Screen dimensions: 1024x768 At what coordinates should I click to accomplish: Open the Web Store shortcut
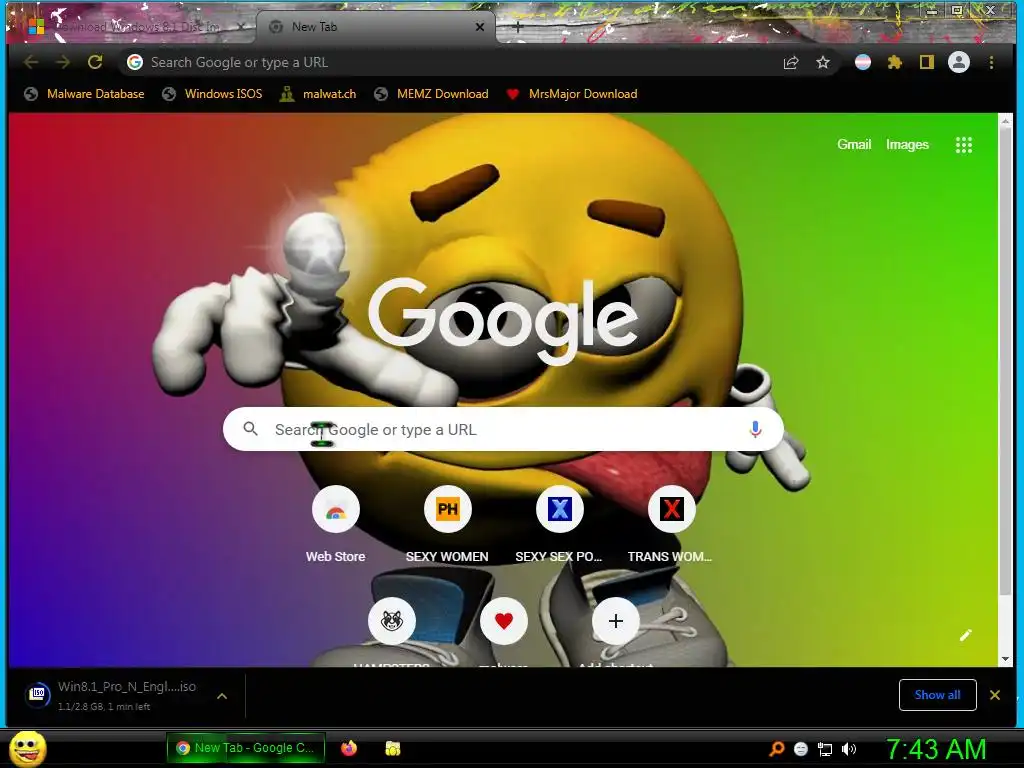[x=336, y=509]
